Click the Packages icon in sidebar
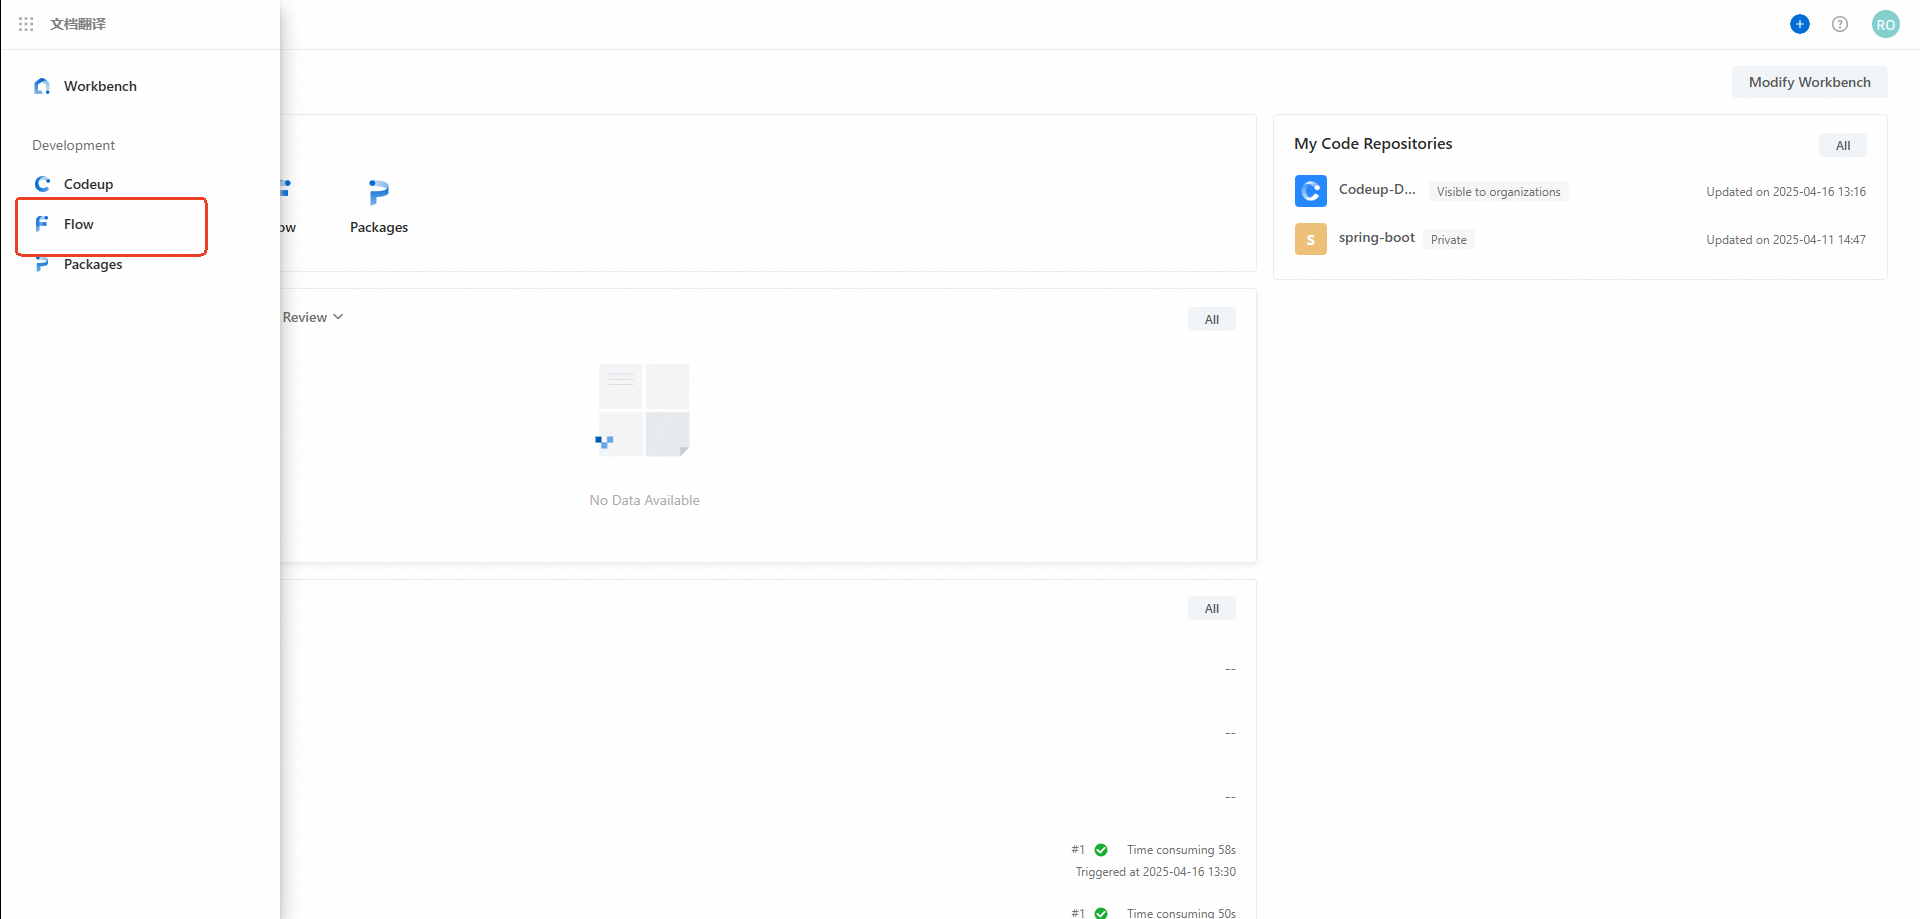This screenshot has height=919, width=1920. pos(42,264)
